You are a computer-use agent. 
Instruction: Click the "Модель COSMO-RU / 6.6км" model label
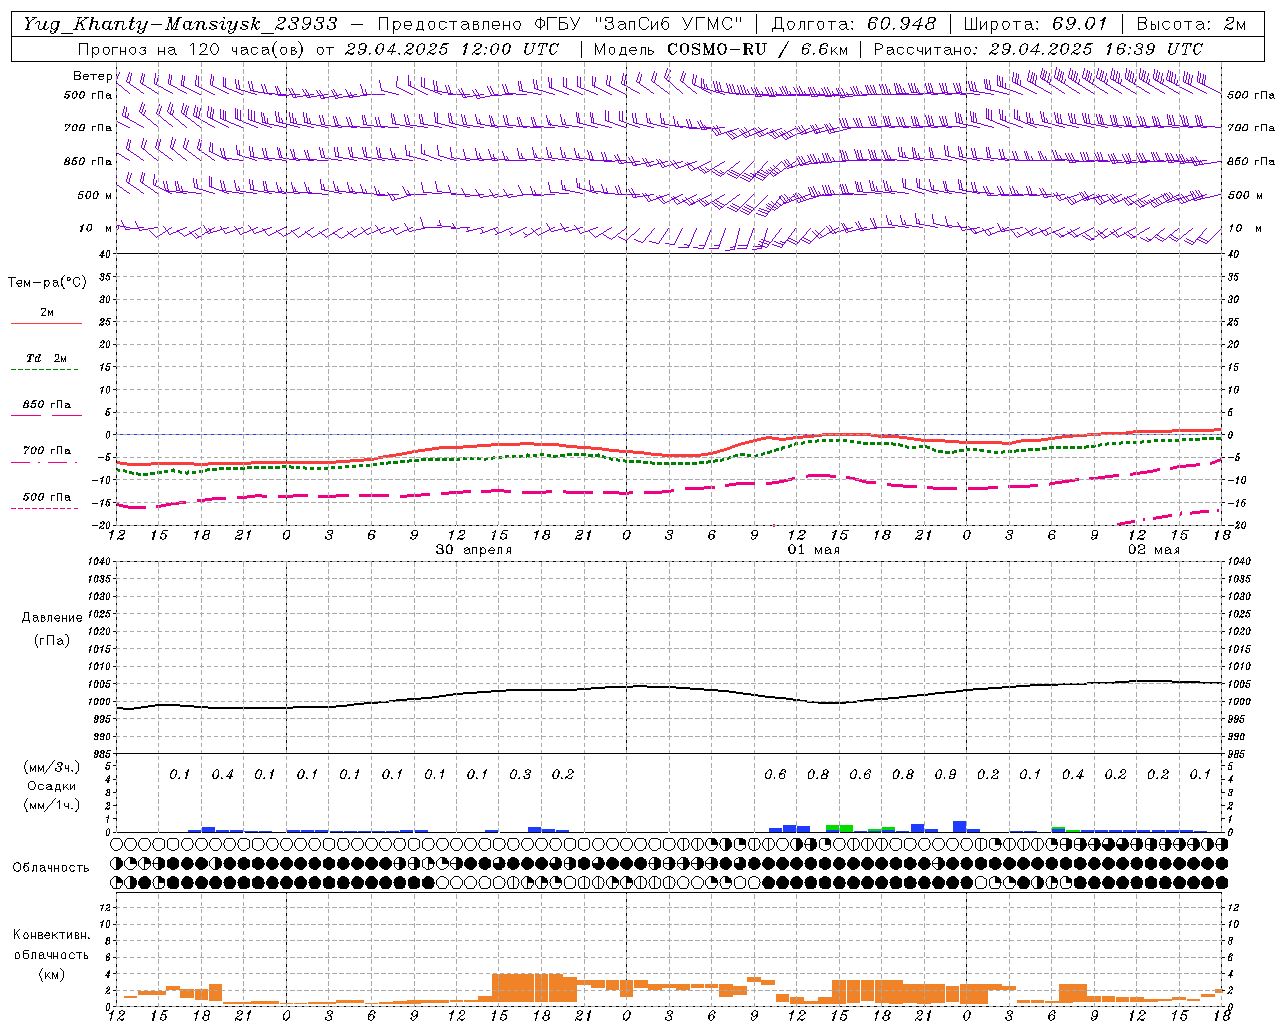tap(721, 49)
